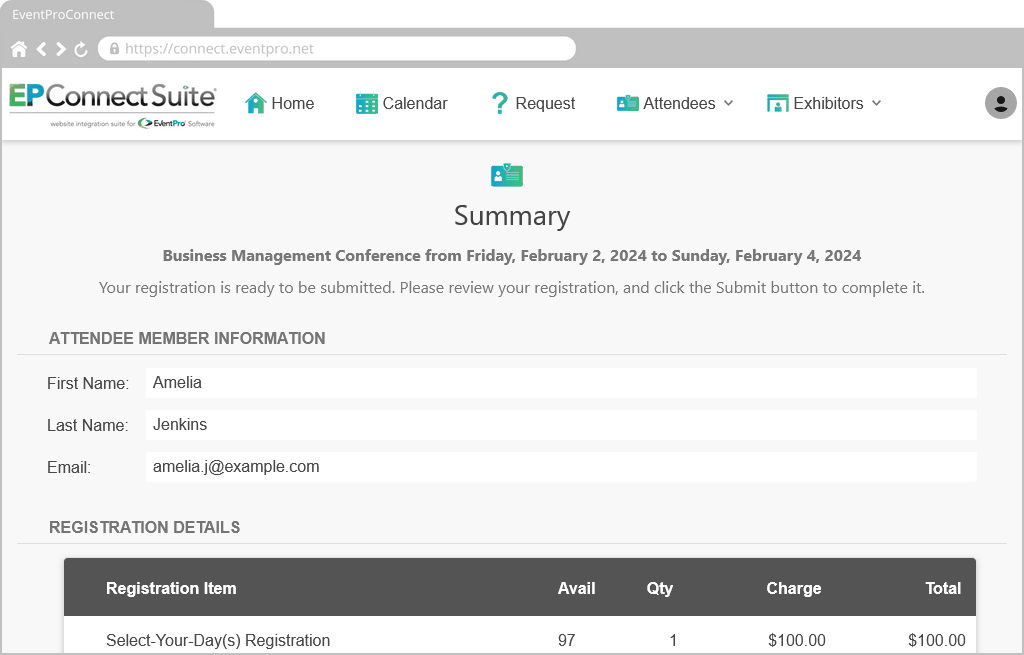
Task: Click the Total column header
Action: pos(943,588)
